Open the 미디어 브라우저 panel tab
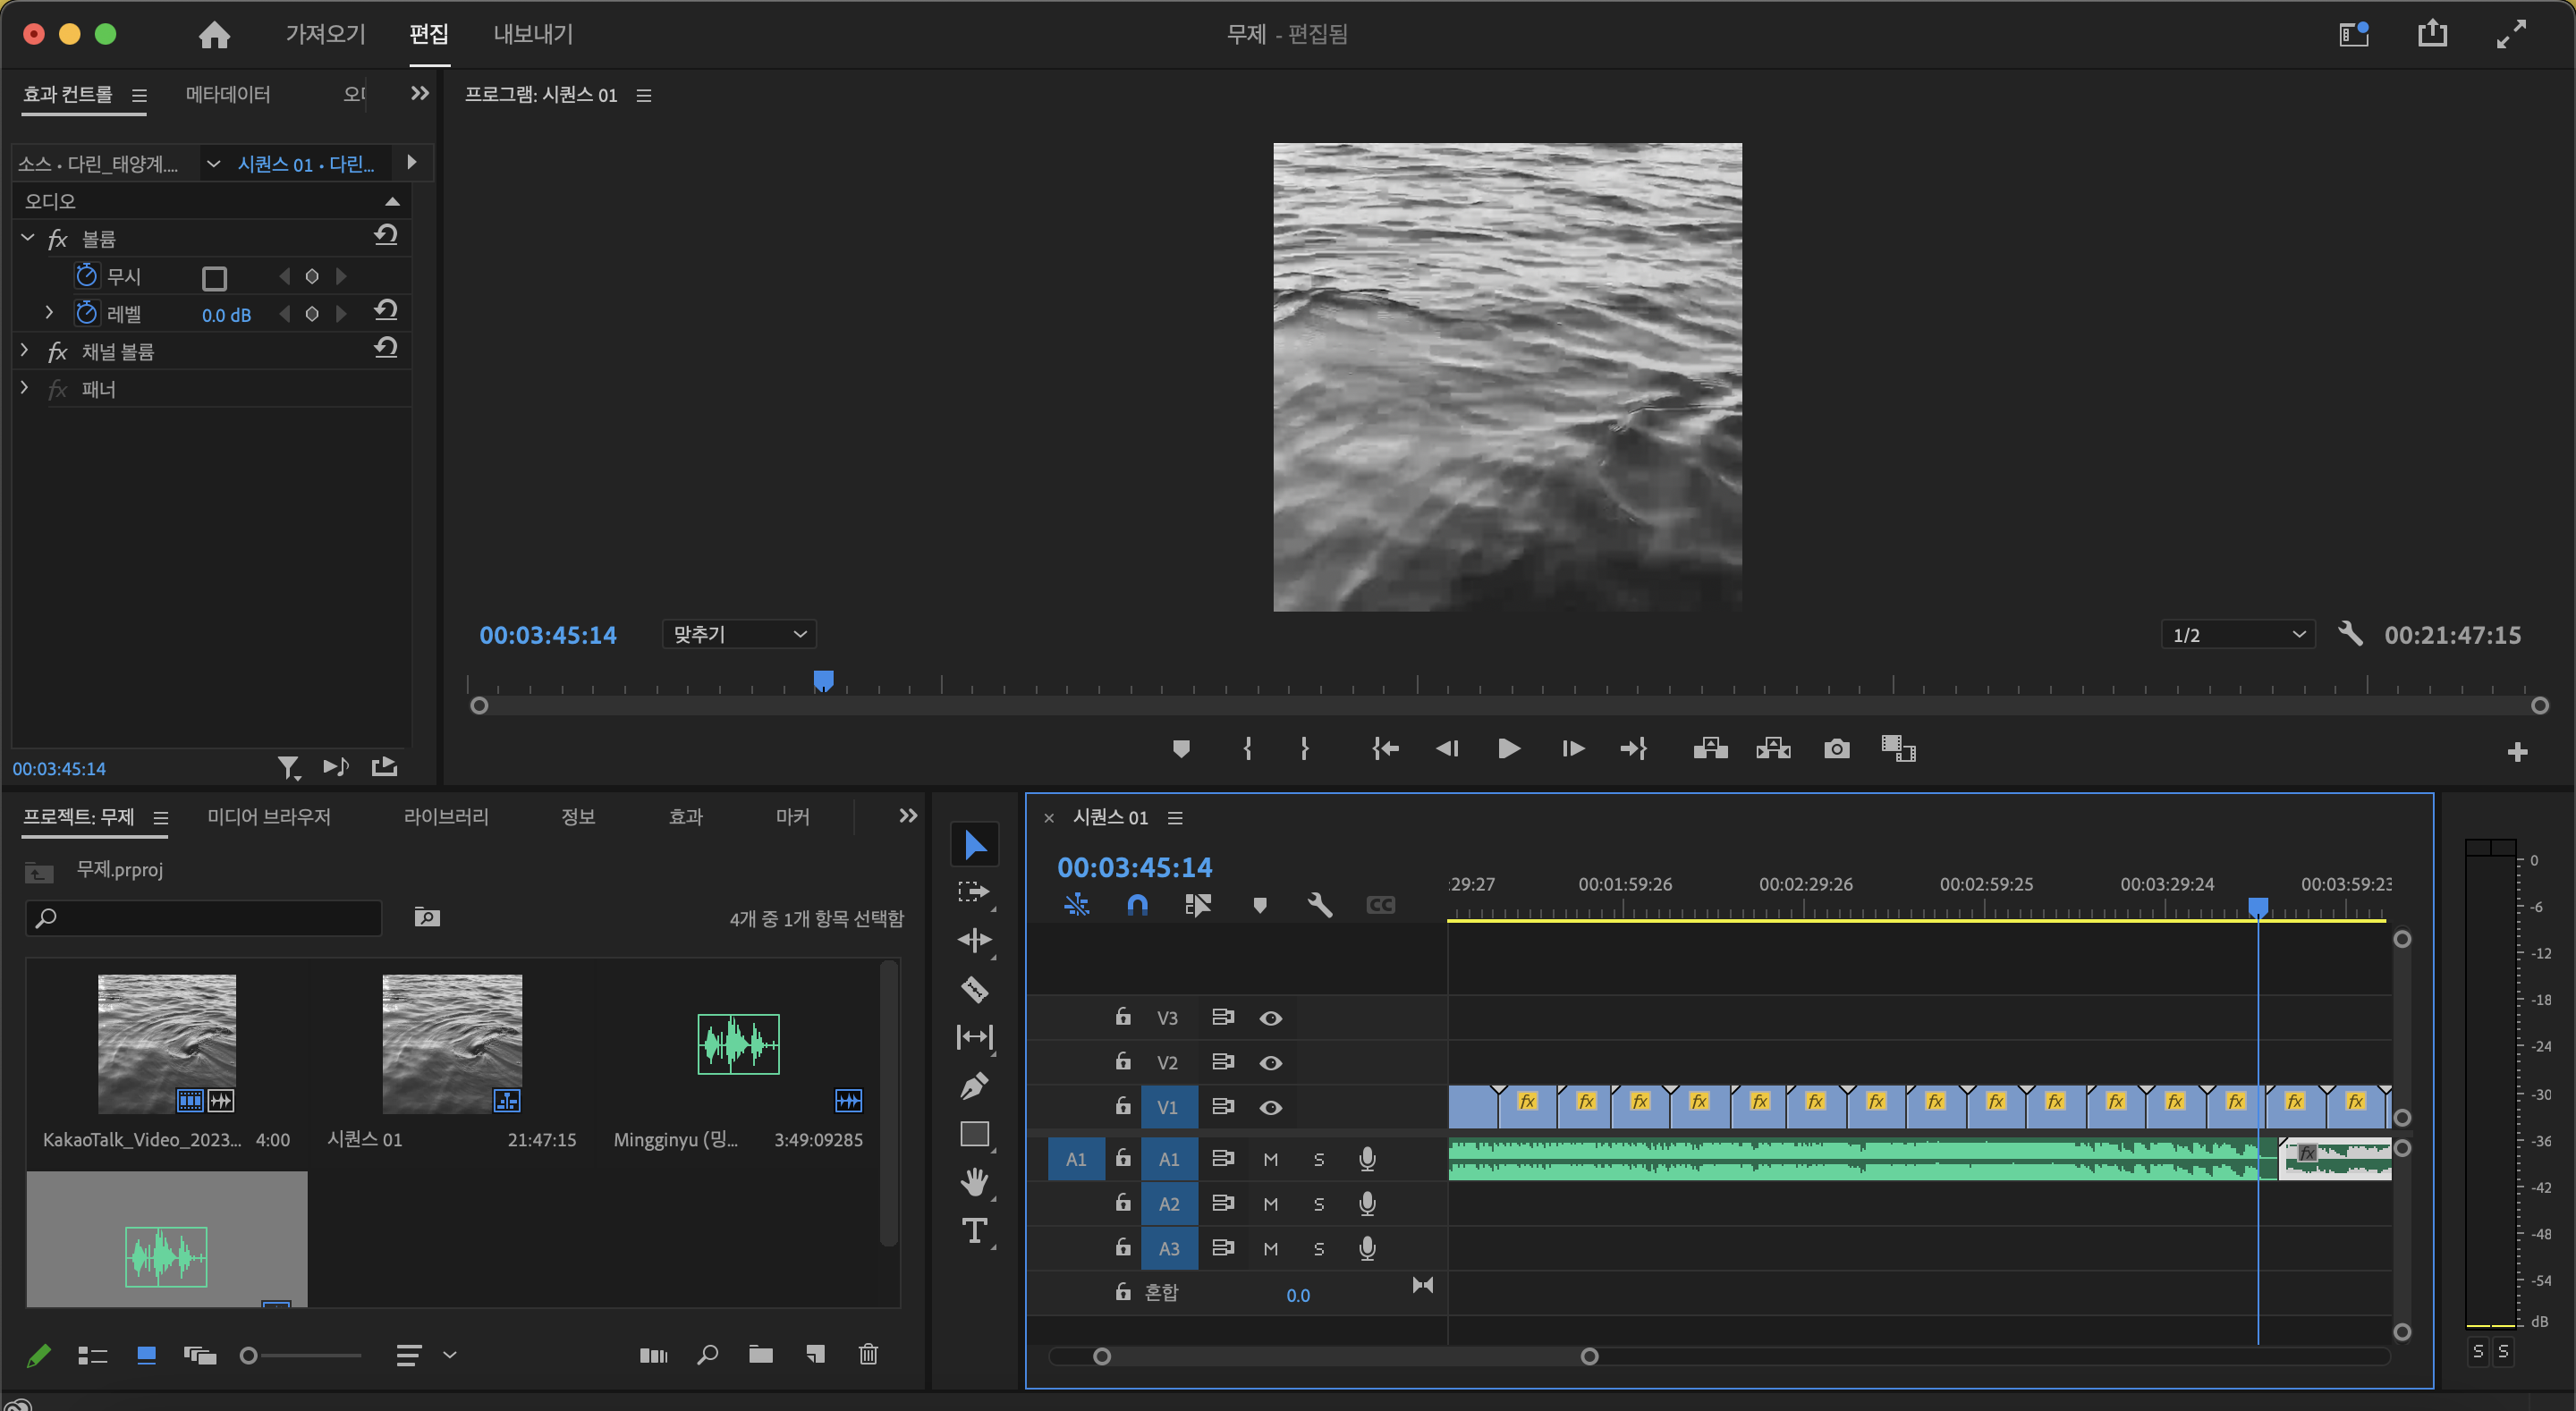The height and width of the screenshot is (1411, 2576). pyautogui.click(x=268, y=817)
